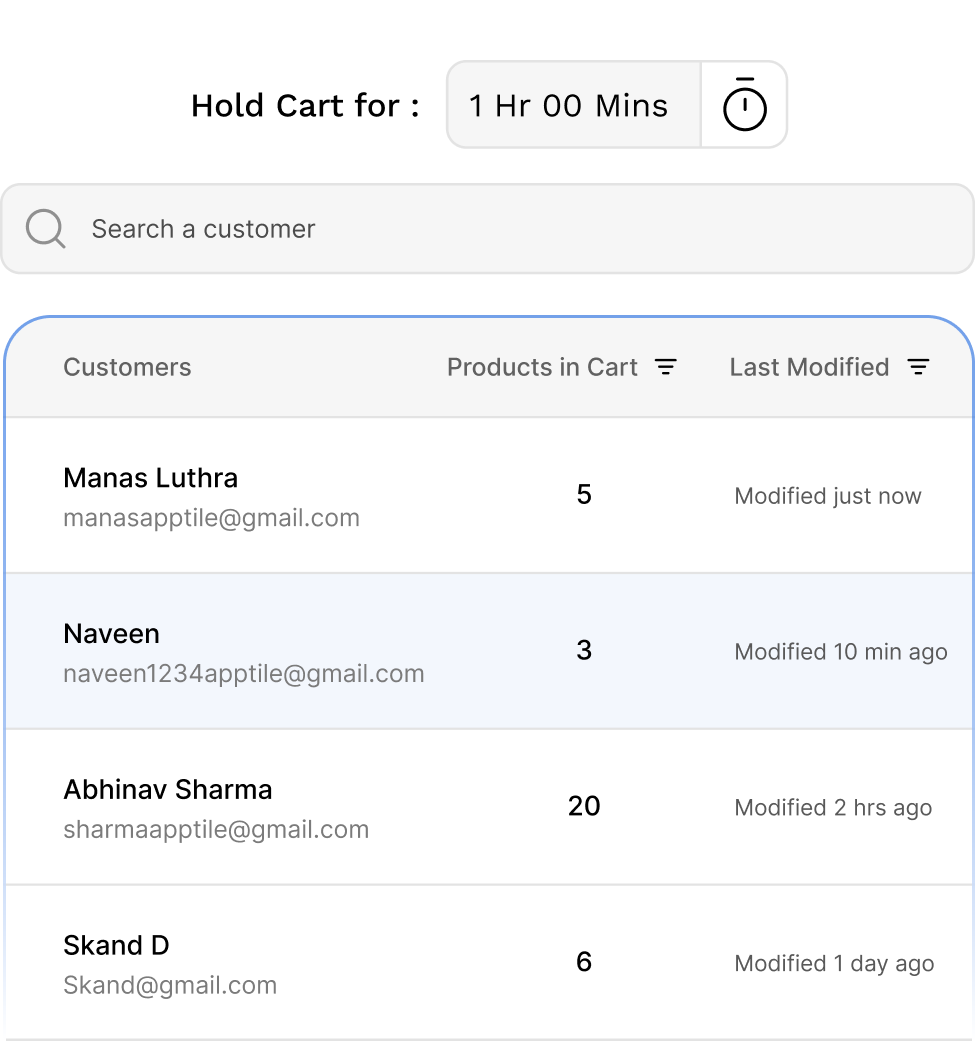Sort by Products in Cart header

pyautogui.click(x=542, y=367)
